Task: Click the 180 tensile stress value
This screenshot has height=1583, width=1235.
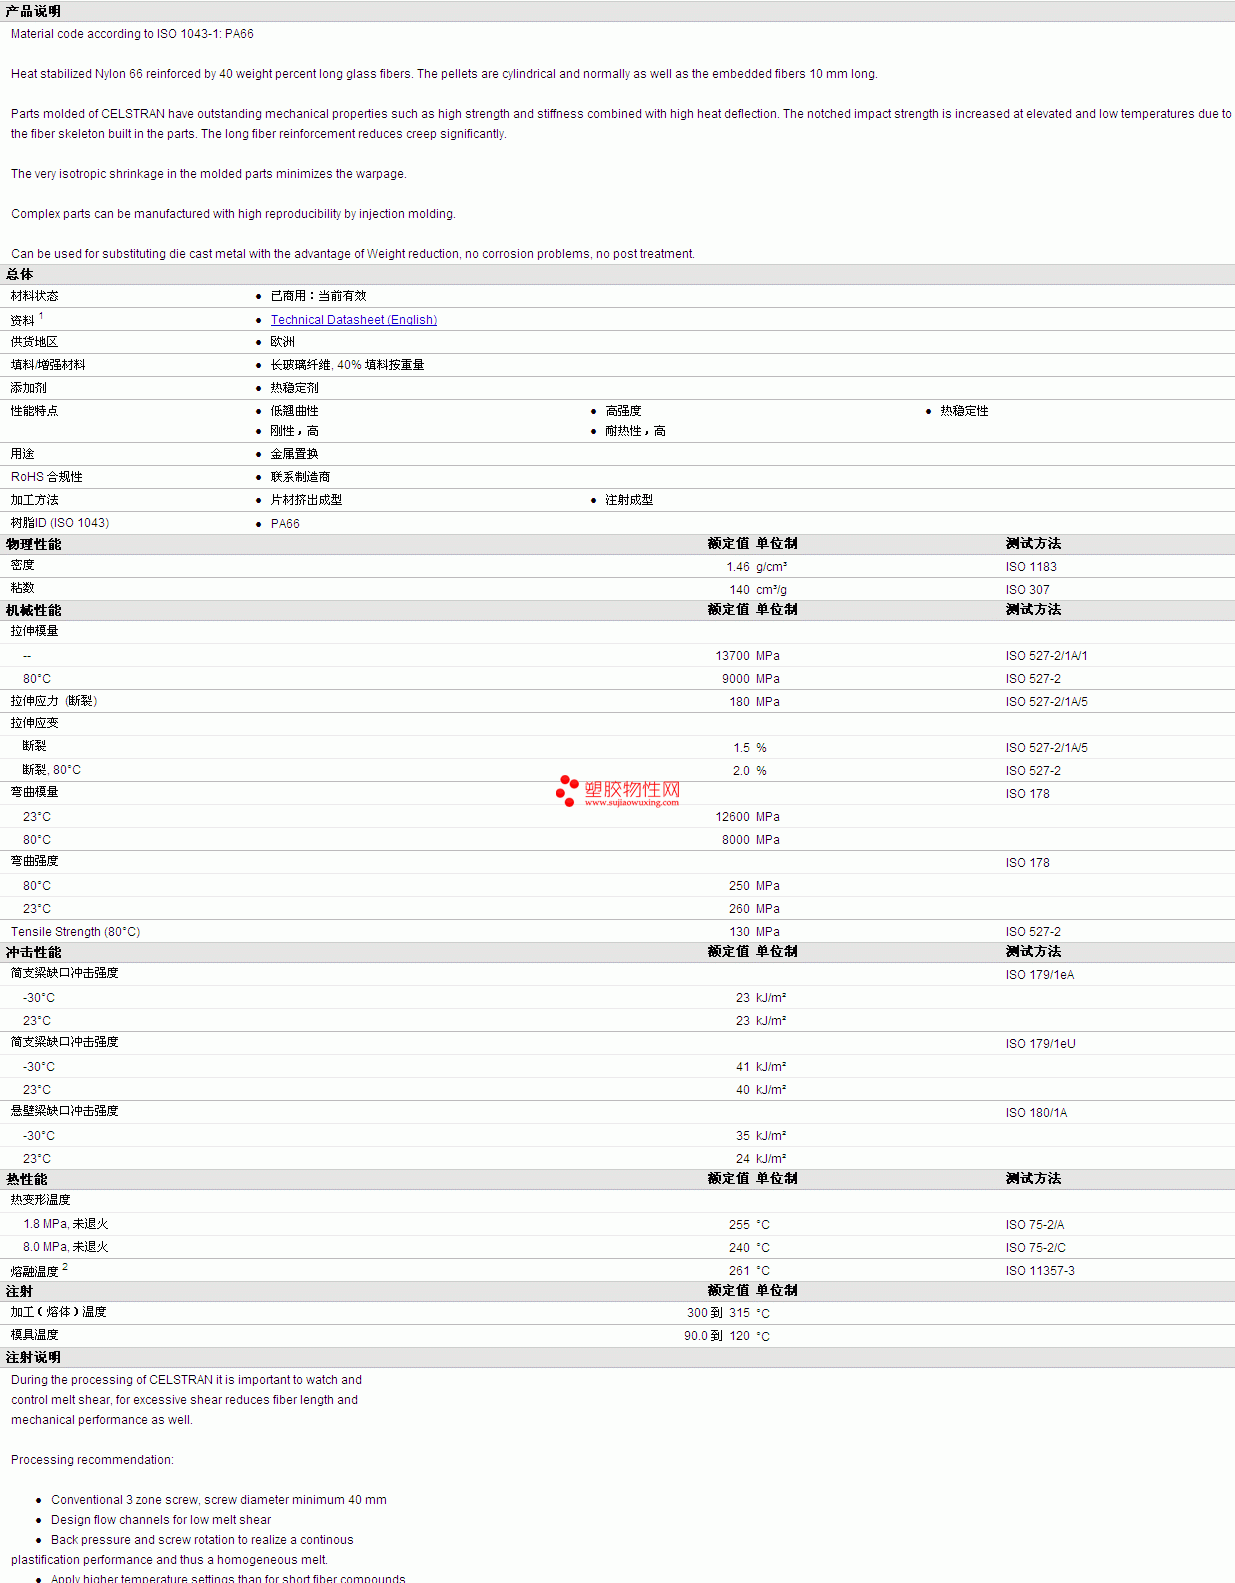Action: click(x=740, y=702)
